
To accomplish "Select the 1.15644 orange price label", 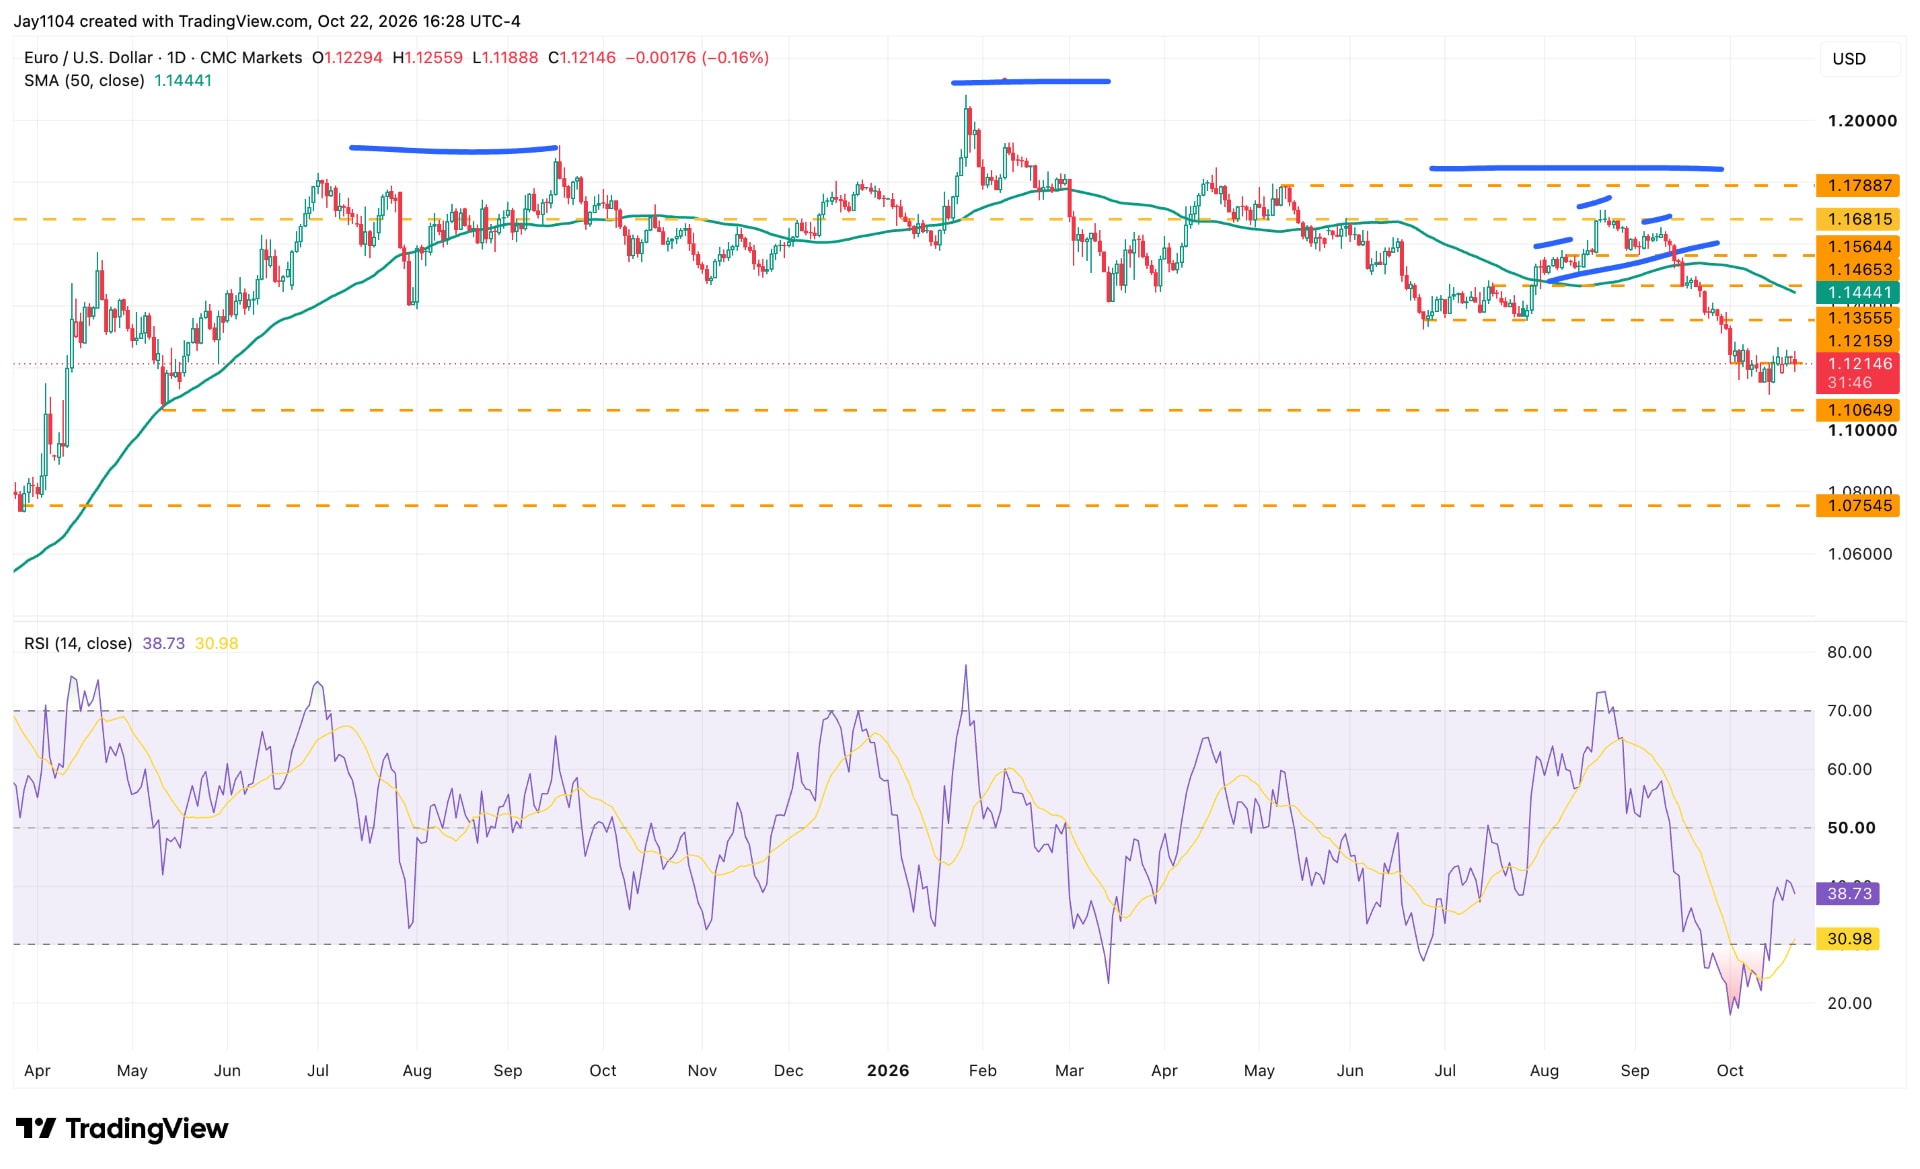I will (1858, 247).
